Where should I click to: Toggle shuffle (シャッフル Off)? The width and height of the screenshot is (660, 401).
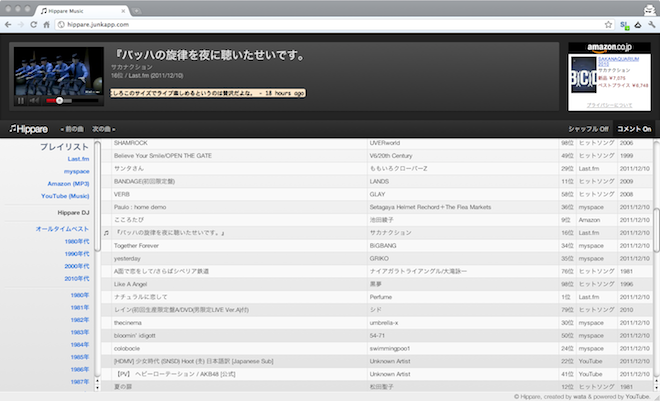[588, 129]
